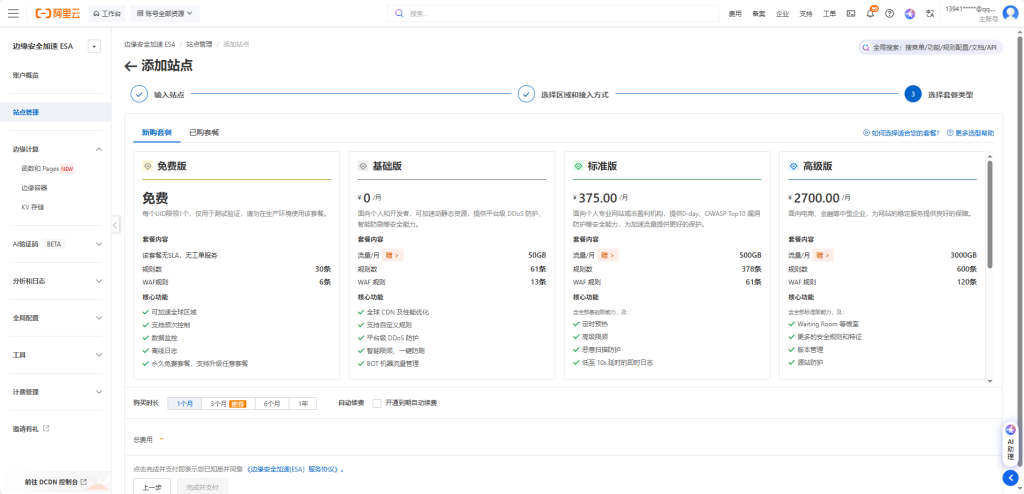
Task: Open the user avatar menu
Action: (1010, 13)
